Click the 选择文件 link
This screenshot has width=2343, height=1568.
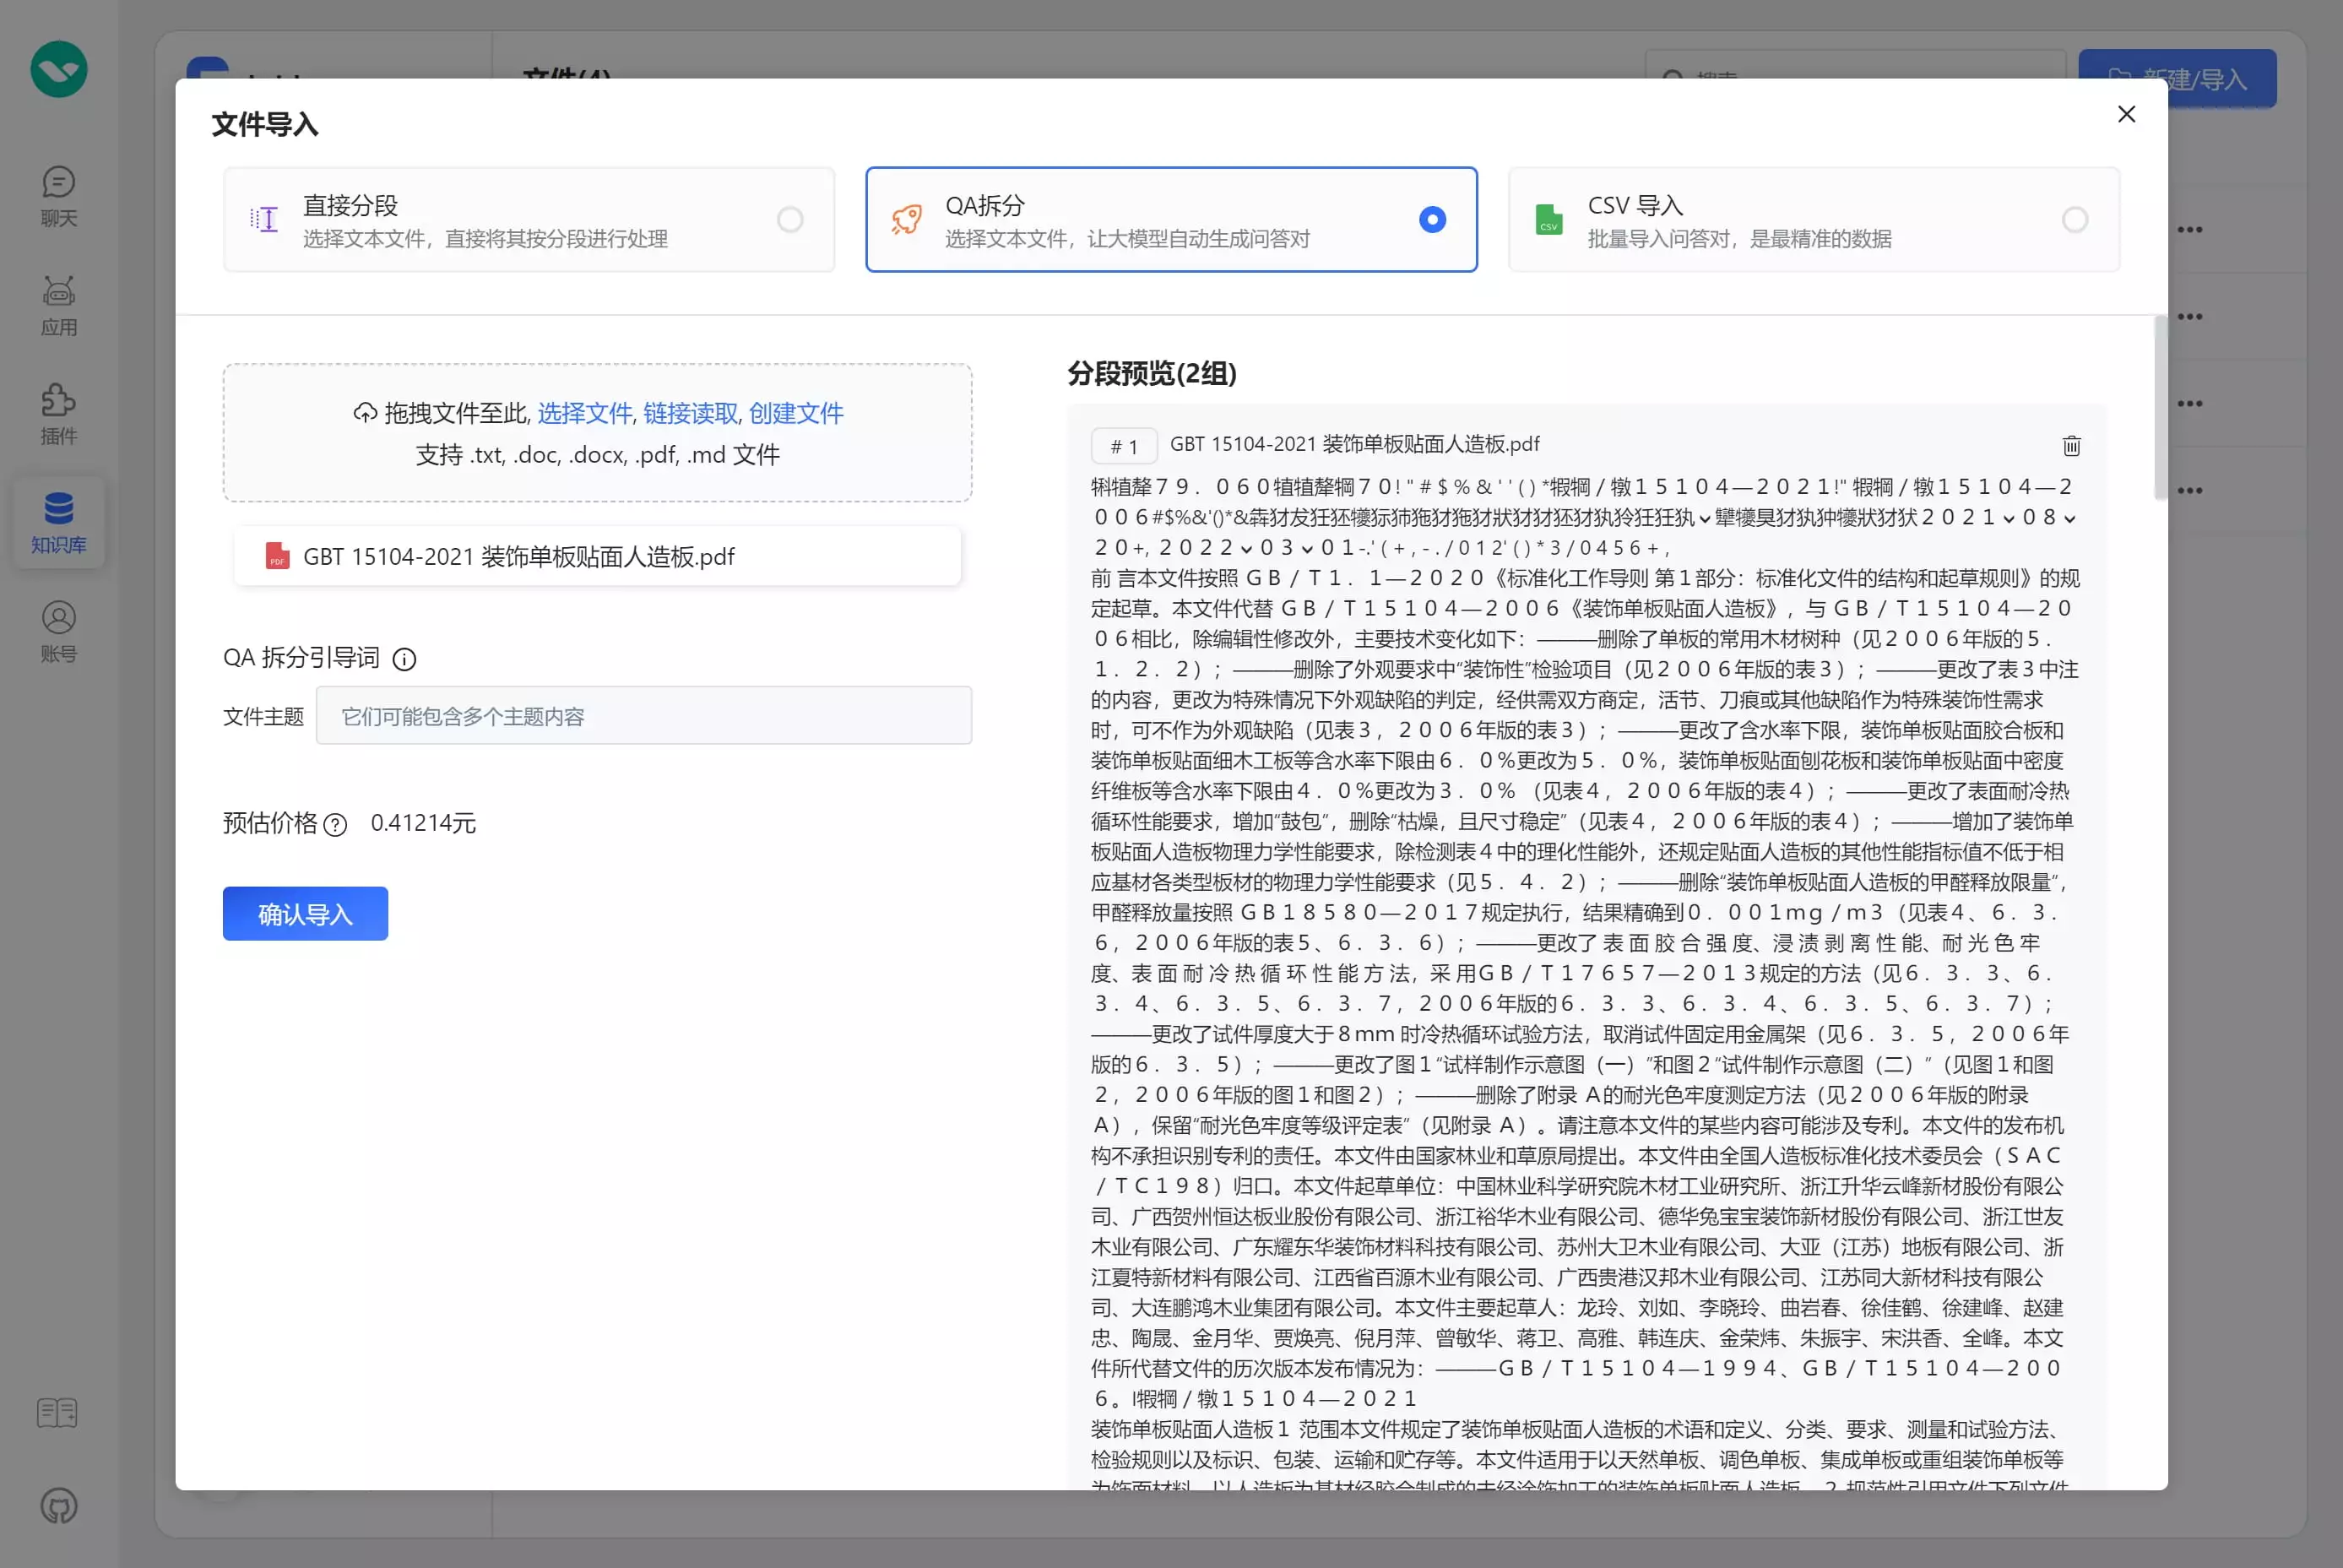click(x=584, y=413)
